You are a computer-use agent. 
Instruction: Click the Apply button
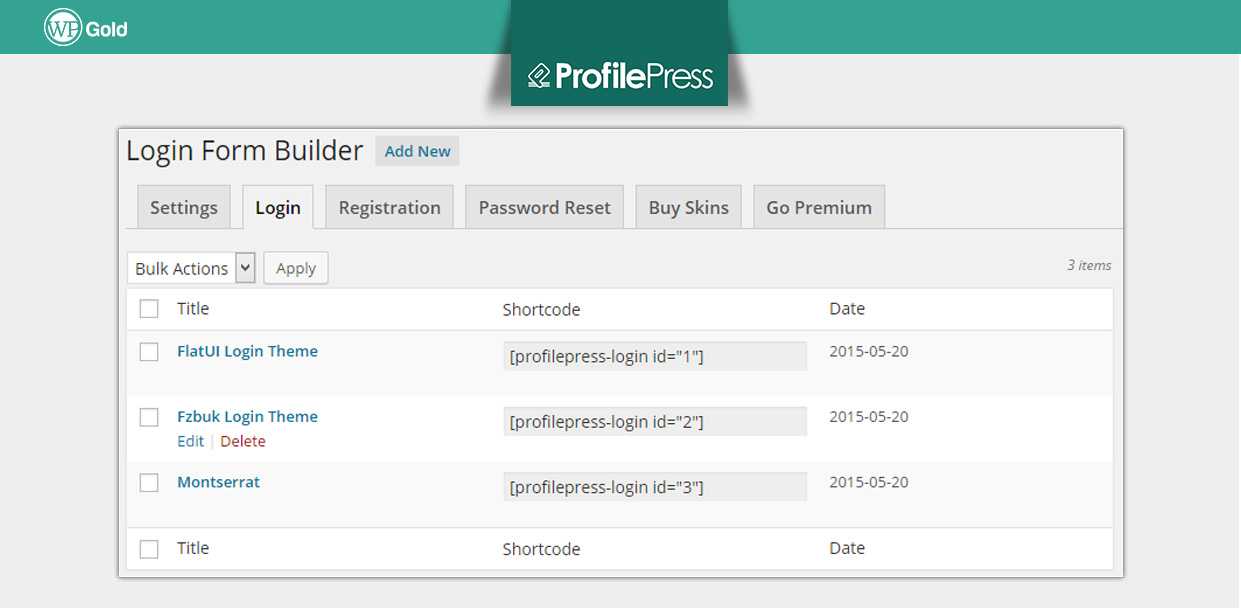click(x=296, y=268)
